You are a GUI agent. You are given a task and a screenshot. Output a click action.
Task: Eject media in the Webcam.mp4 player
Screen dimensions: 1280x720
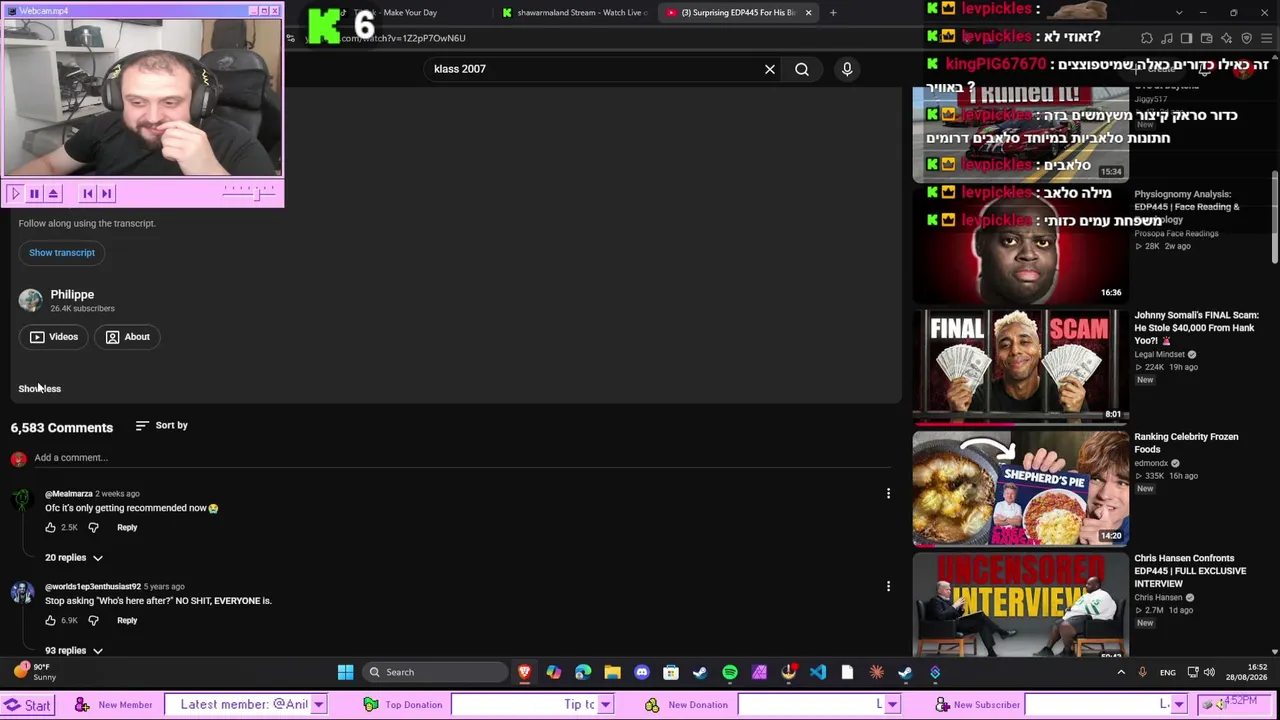point(54,194)
